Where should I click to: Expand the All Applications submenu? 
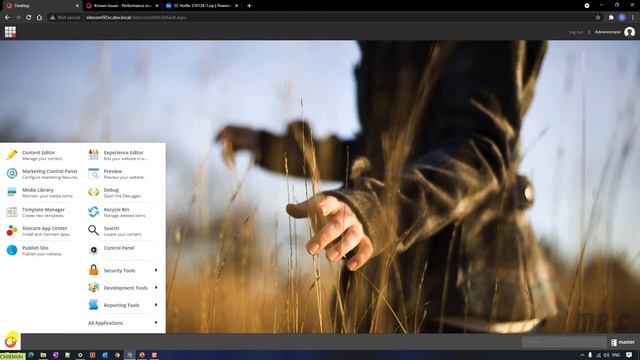pos(123,323)
